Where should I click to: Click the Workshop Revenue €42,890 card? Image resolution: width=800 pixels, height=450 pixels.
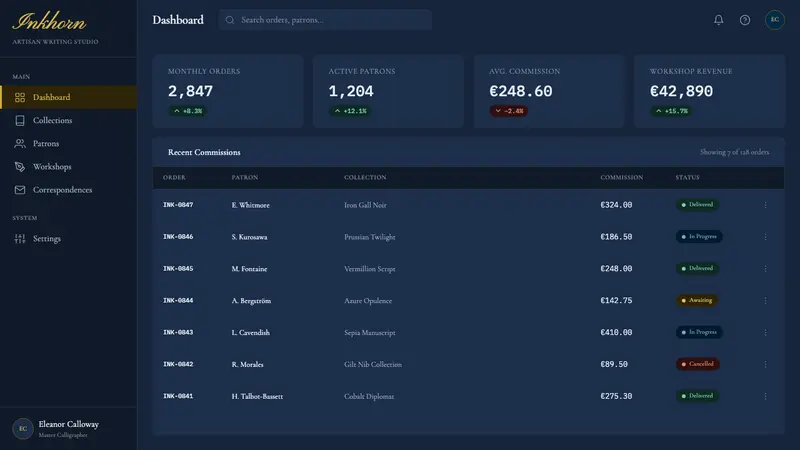(x=710, y=91)
